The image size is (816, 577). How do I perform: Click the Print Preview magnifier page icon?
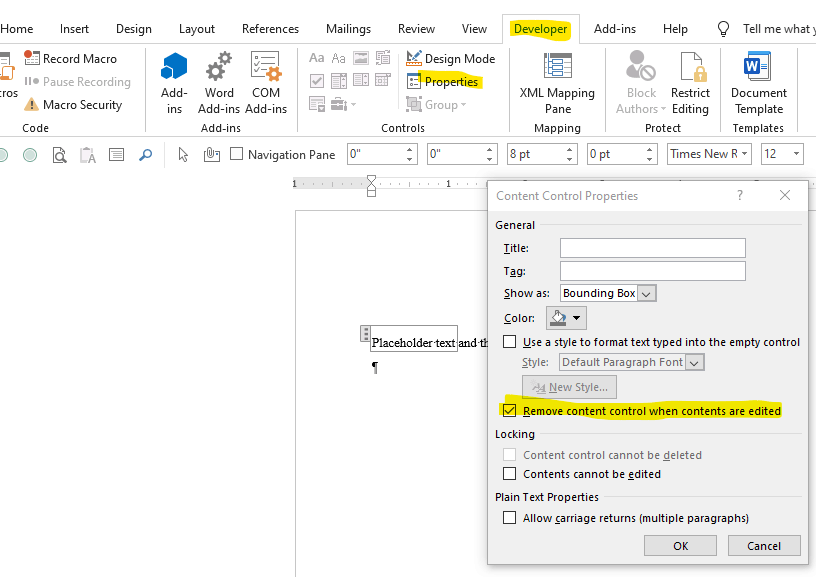pos(59,155)
